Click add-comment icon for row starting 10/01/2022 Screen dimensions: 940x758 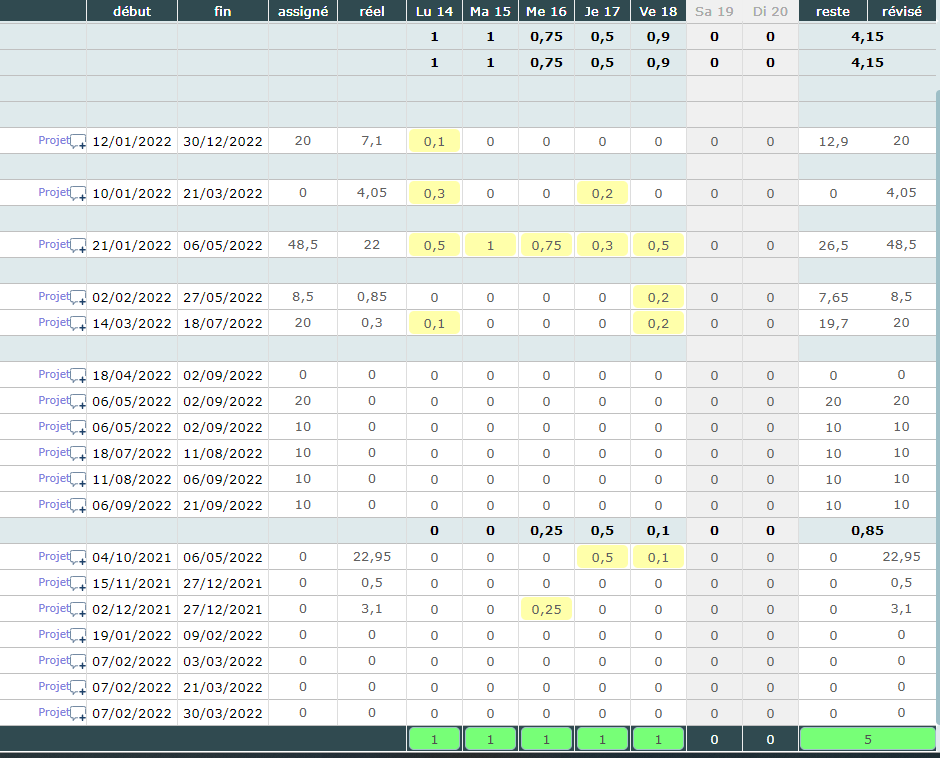[x=78, y=194]
